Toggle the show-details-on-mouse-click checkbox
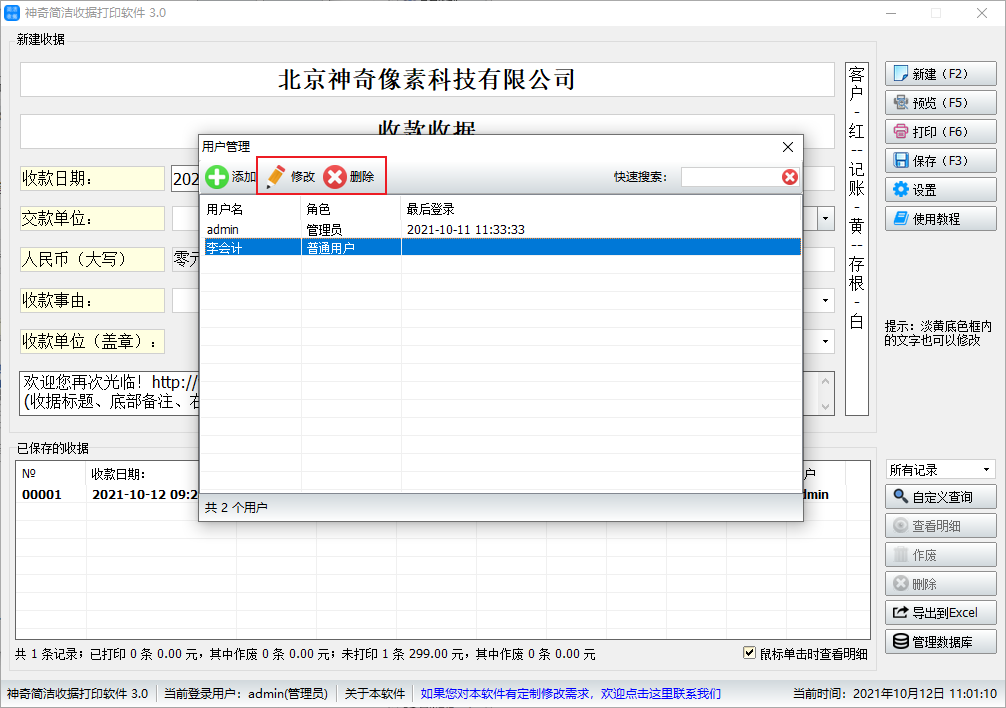This screenshot has width=1006, height=708. (749, 653)
